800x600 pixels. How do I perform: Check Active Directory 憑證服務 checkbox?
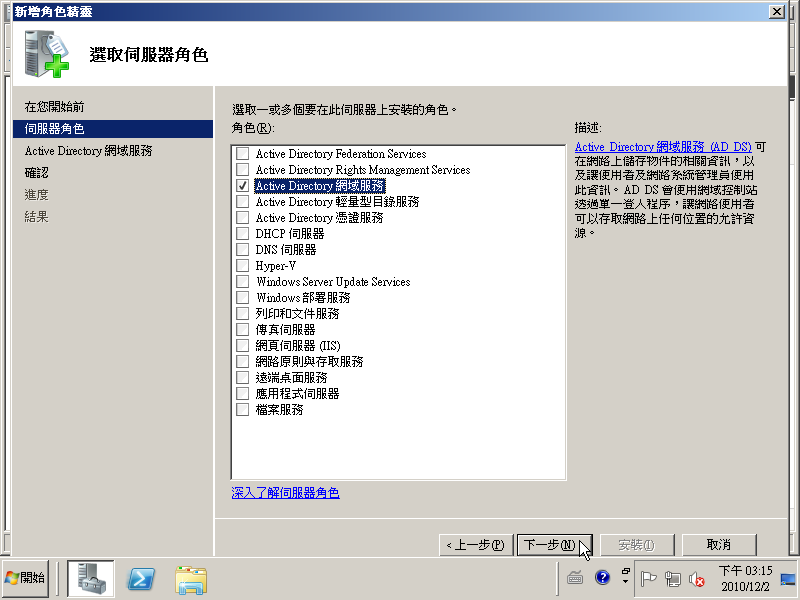coord(243,218)
